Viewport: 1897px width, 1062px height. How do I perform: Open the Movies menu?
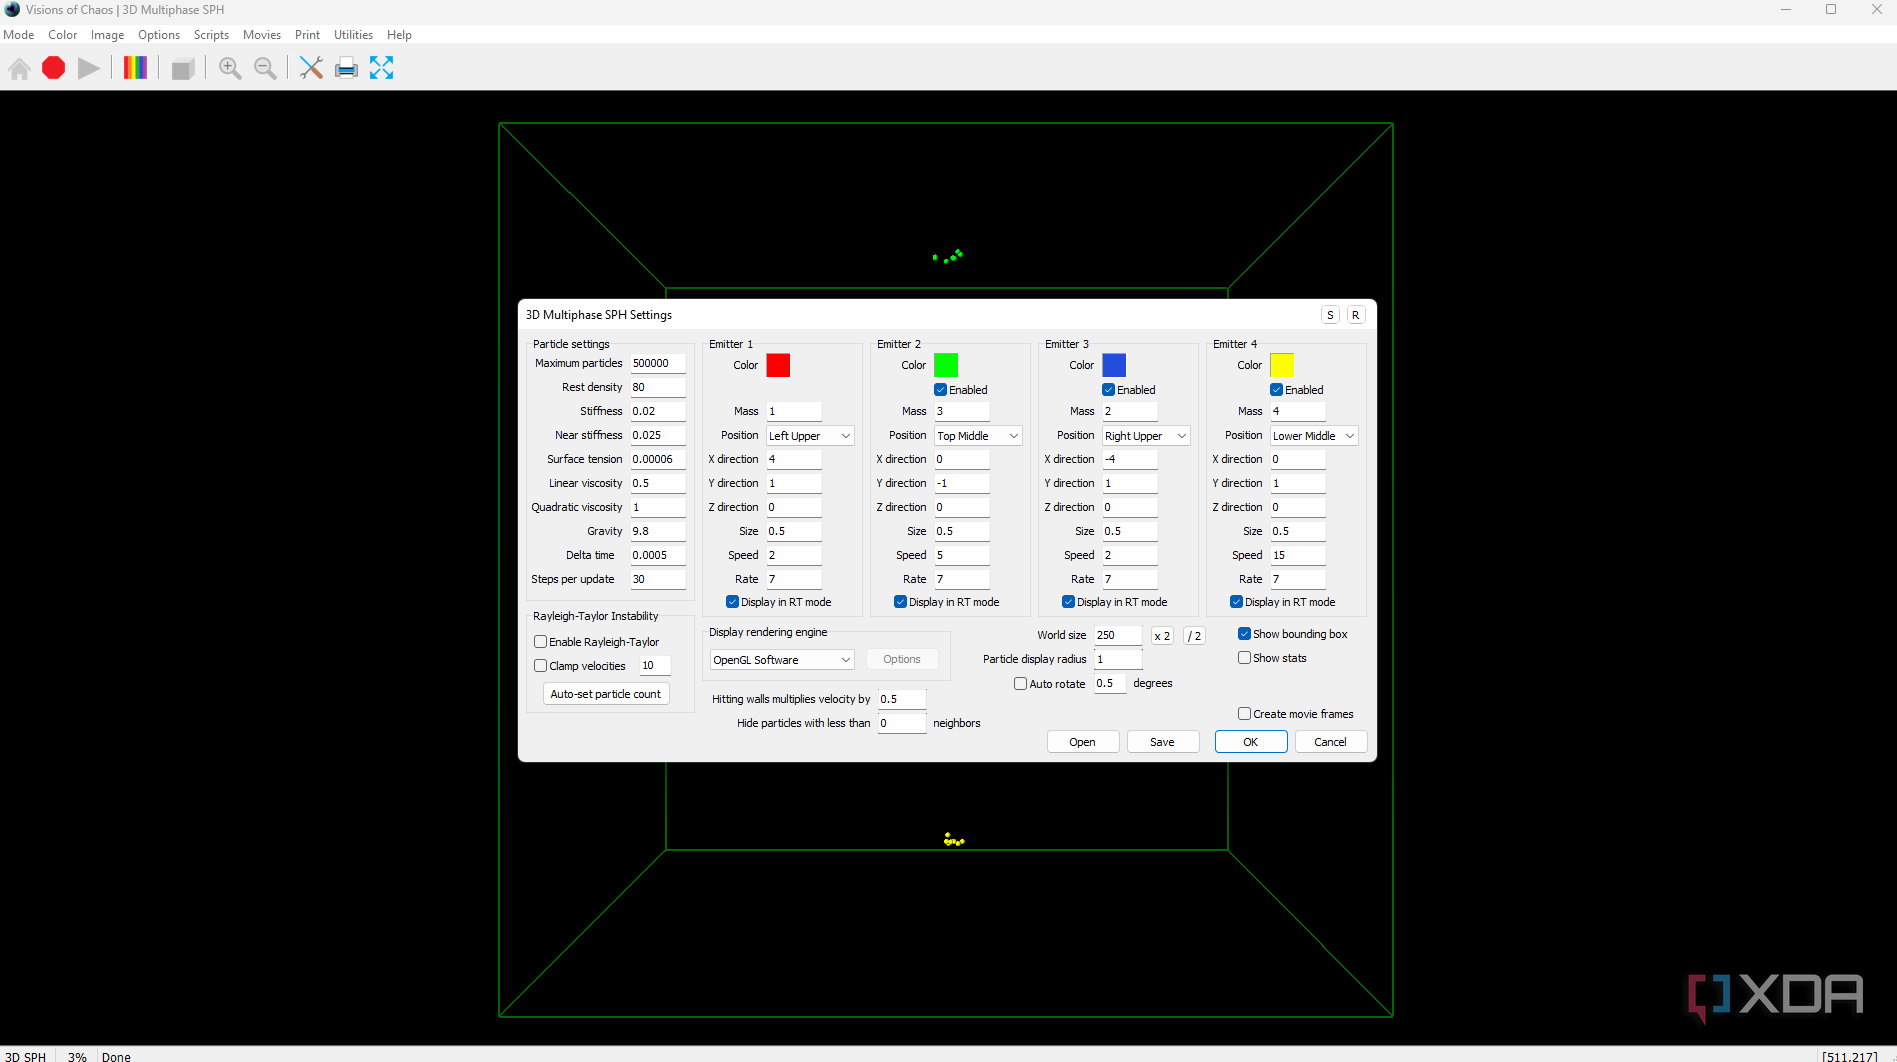point(262,35)
